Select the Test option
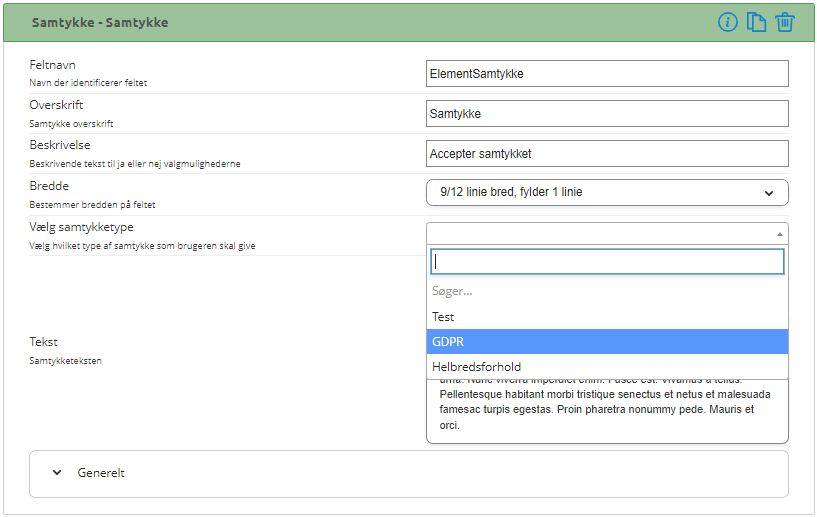 click(607, 317)
